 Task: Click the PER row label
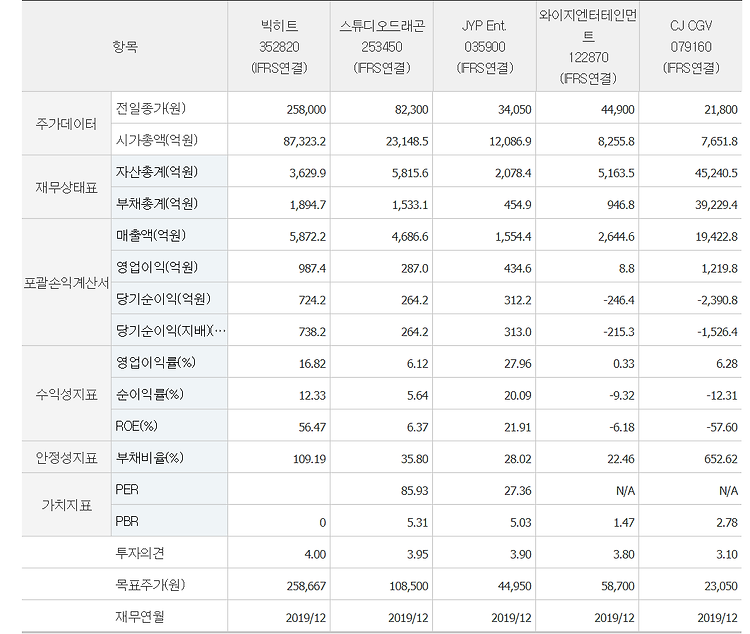[127, 489]
